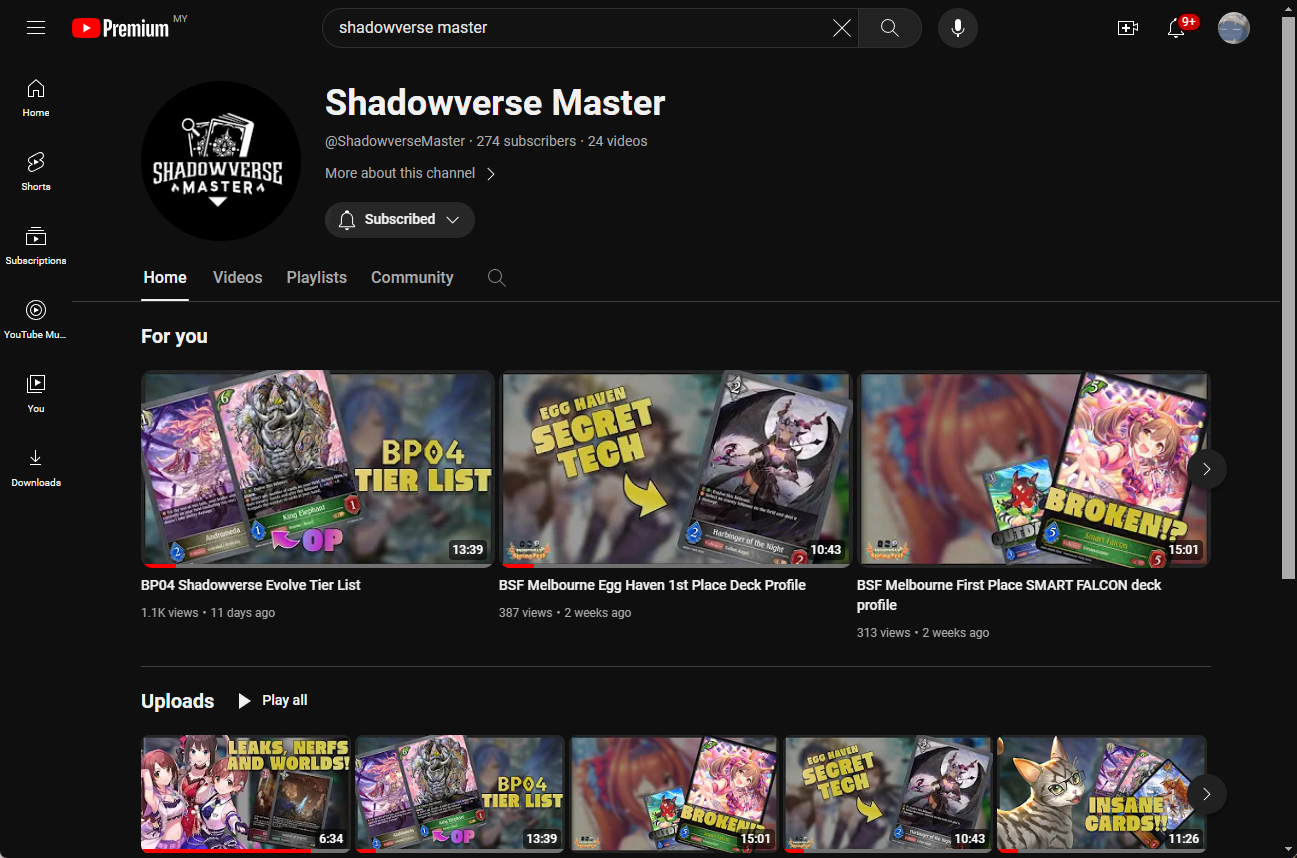Open the account avatar menu
This screenshot has width=1297, height=858.
[x=1234, y=28]
